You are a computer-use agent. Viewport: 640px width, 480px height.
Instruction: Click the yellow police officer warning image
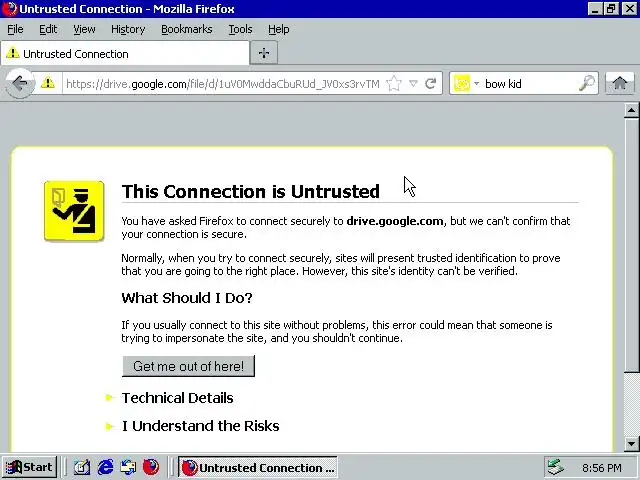click(74, 211)
